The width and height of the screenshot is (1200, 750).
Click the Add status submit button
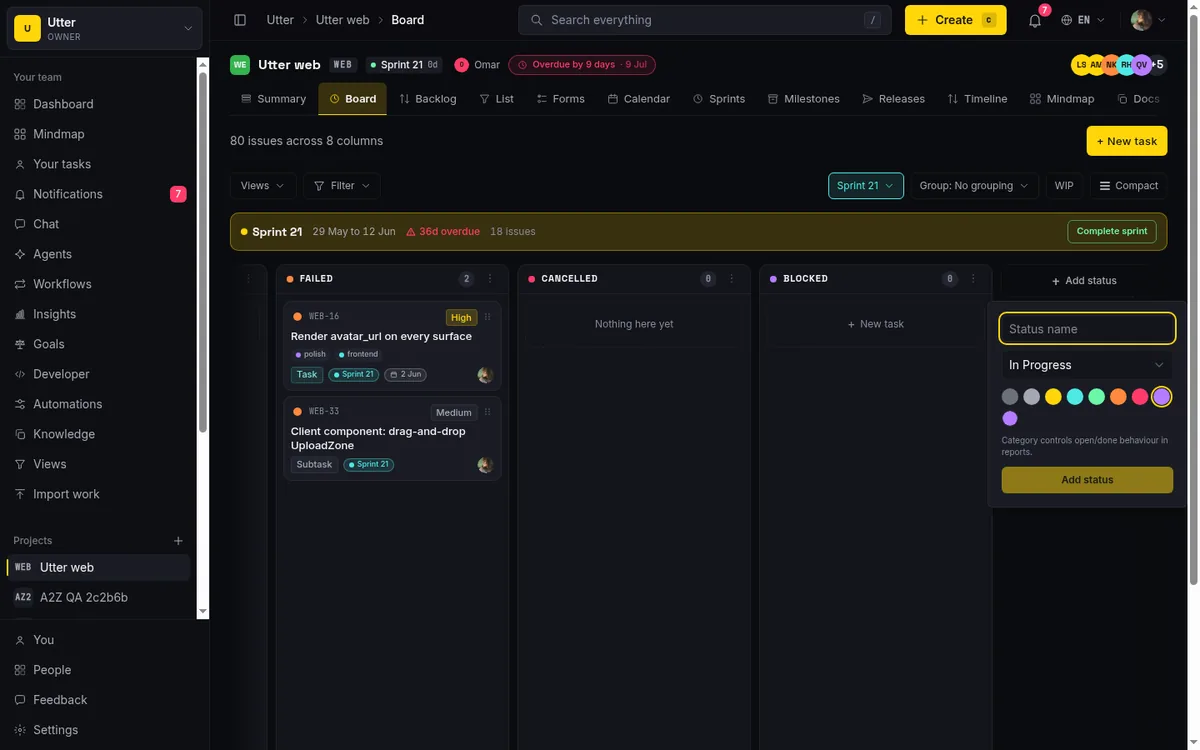coord(1087,480)
